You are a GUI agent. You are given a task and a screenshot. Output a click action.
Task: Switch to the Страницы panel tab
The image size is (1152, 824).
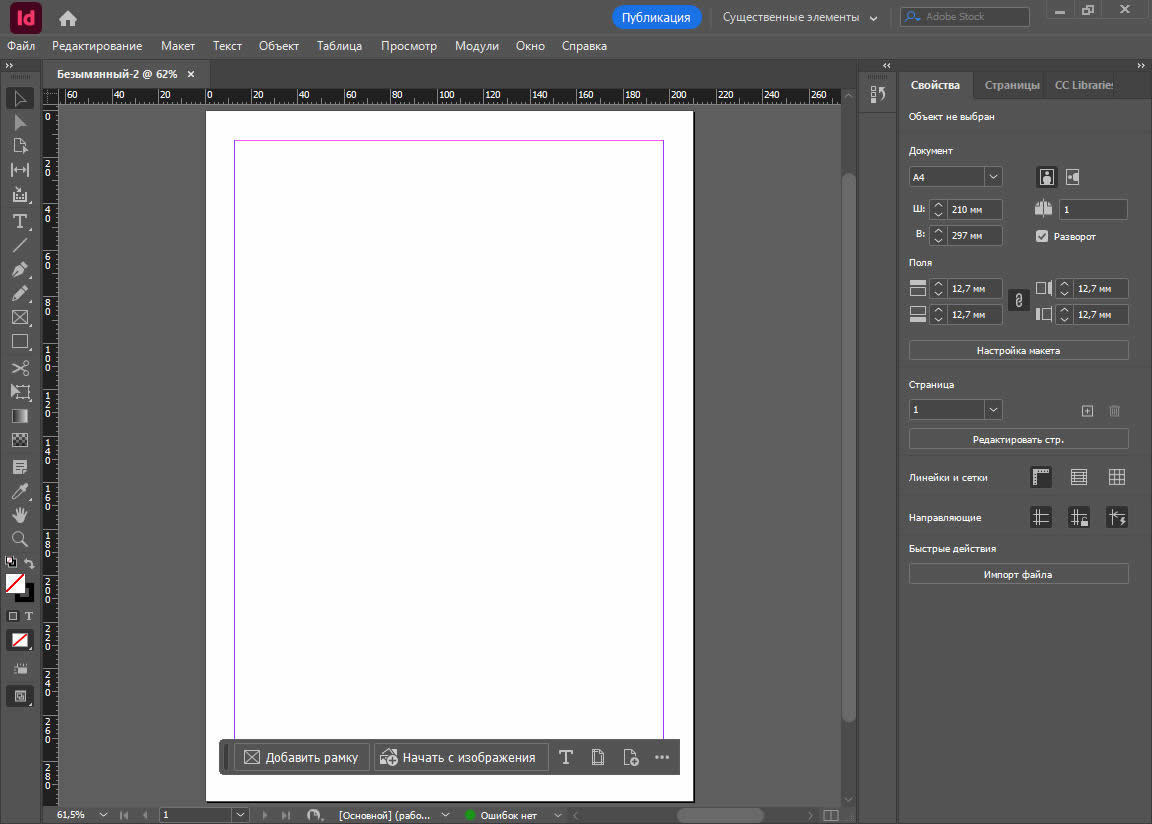click(x=1011, y=85)
